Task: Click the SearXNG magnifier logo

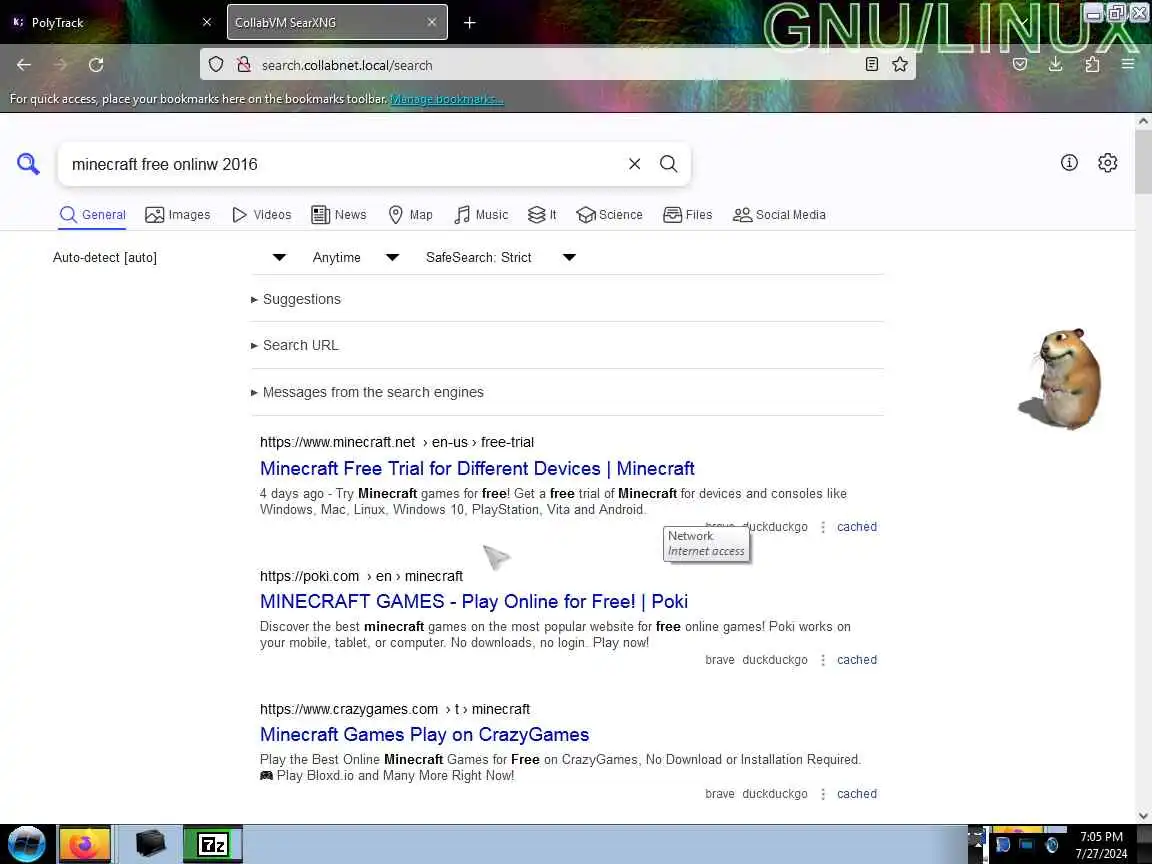Action: click(28, 163)
